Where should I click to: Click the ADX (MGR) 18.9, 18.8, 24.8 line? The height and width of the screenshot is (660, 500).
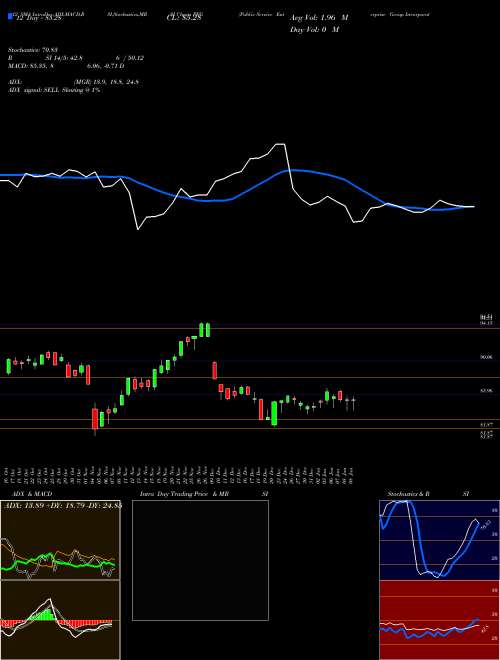[73, 82]
